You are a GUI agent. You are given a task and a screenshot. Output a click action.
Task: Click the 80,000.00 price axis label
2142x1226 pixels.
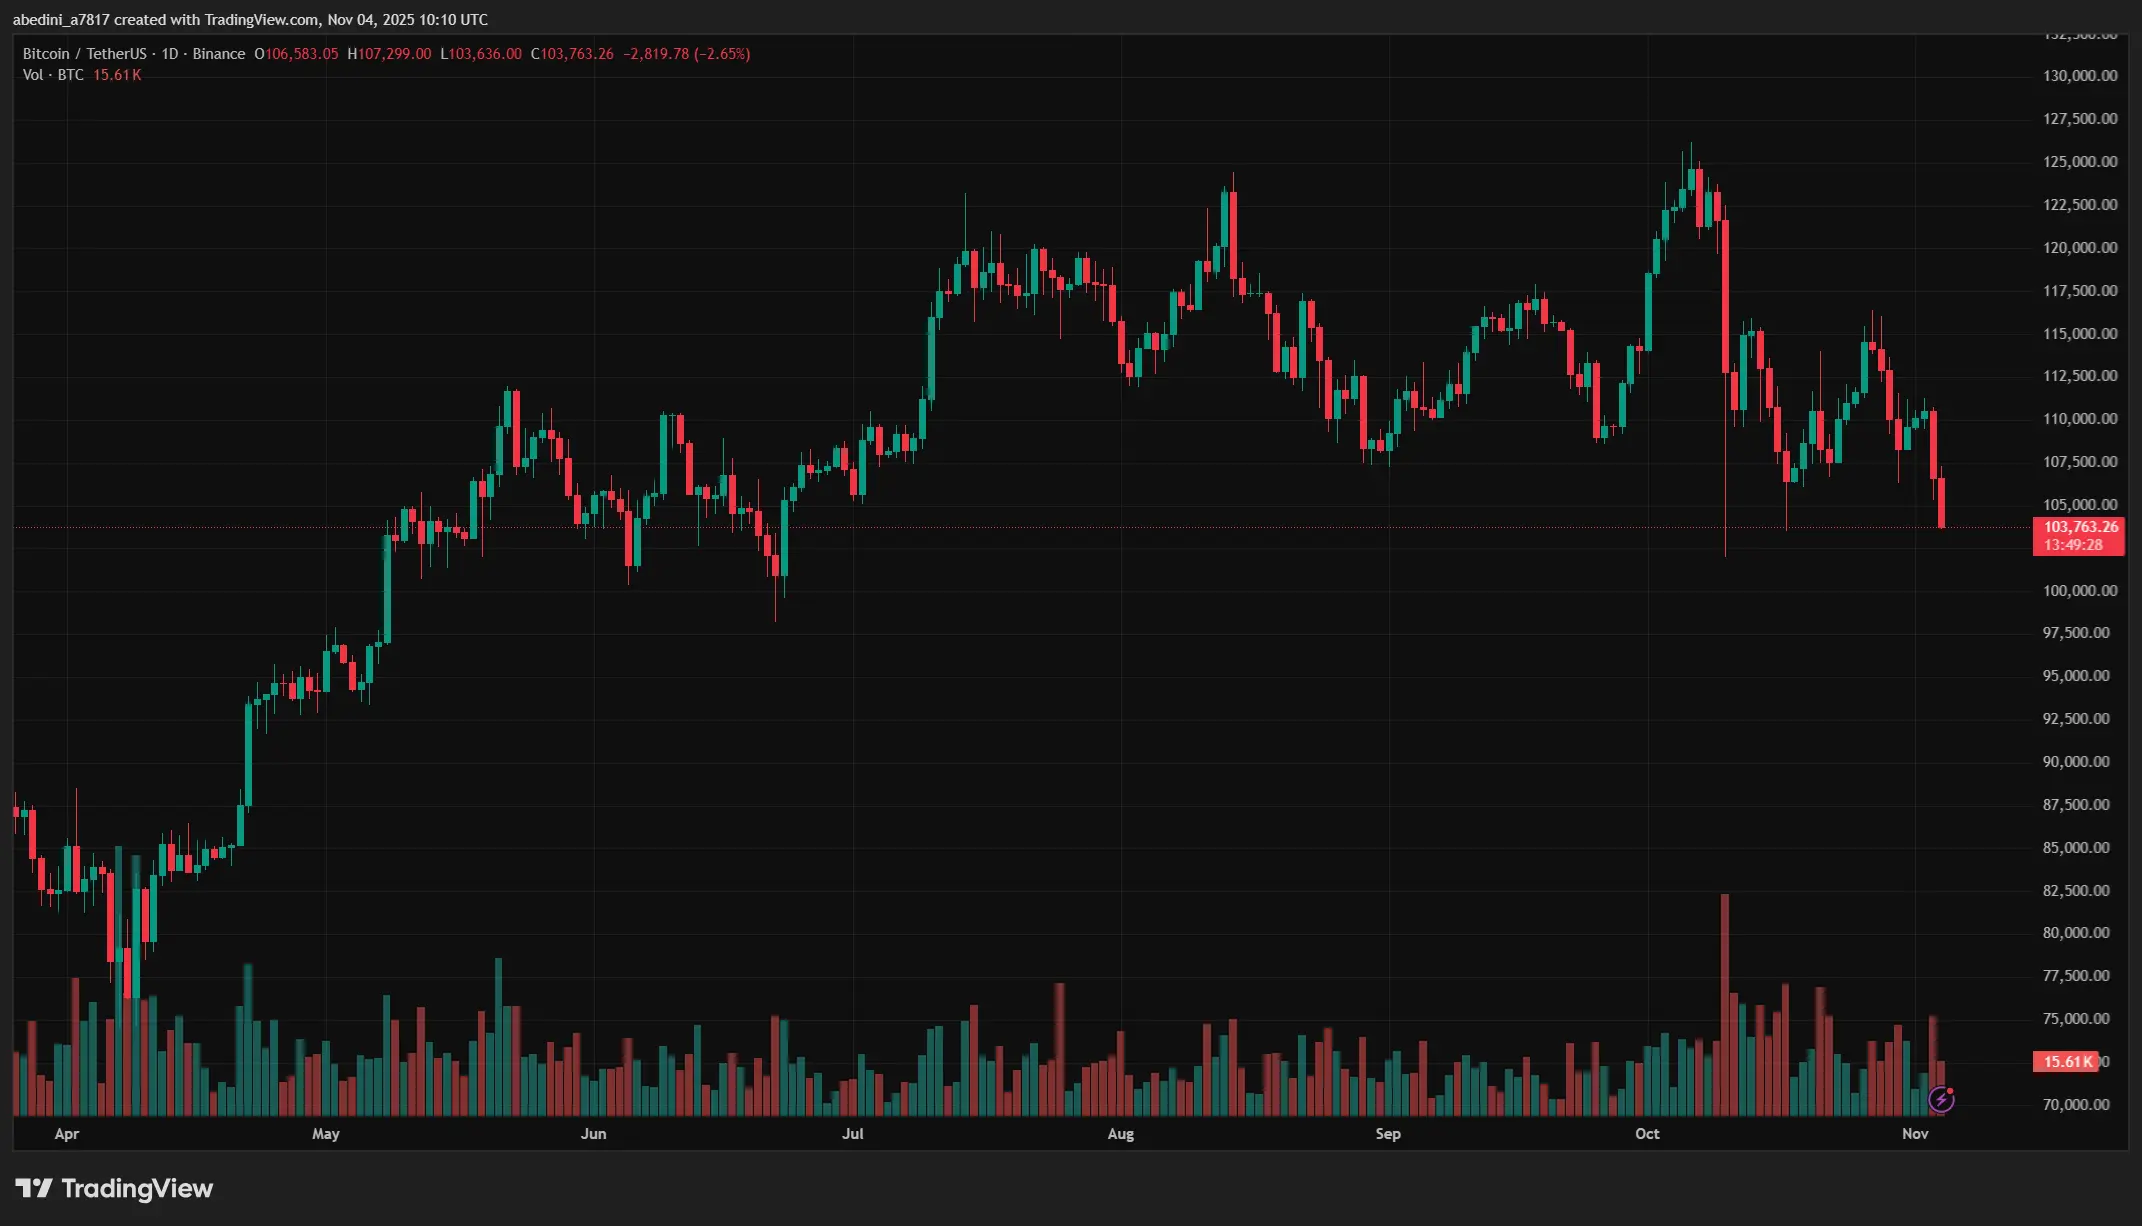click(x=2079, y=933)
